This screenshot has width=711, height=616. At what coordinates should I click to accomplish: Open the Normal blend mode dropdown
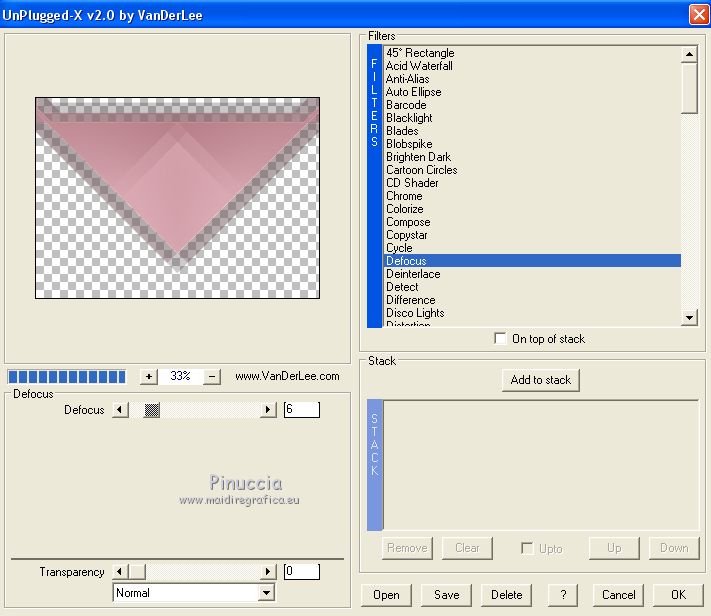267,593
